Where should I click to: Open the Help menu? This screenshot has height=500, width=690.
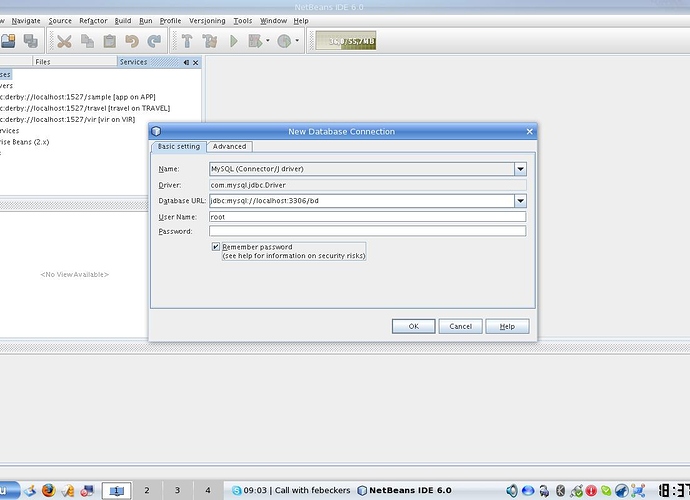pyautogui.click(x=301, y=21)
